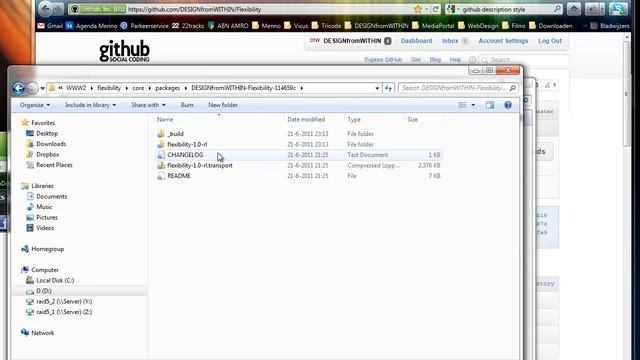The width and height of the screenshot is (640, 360).
Task: Open Pictures library
Action: pyautogui.click(x=47, y=218)
